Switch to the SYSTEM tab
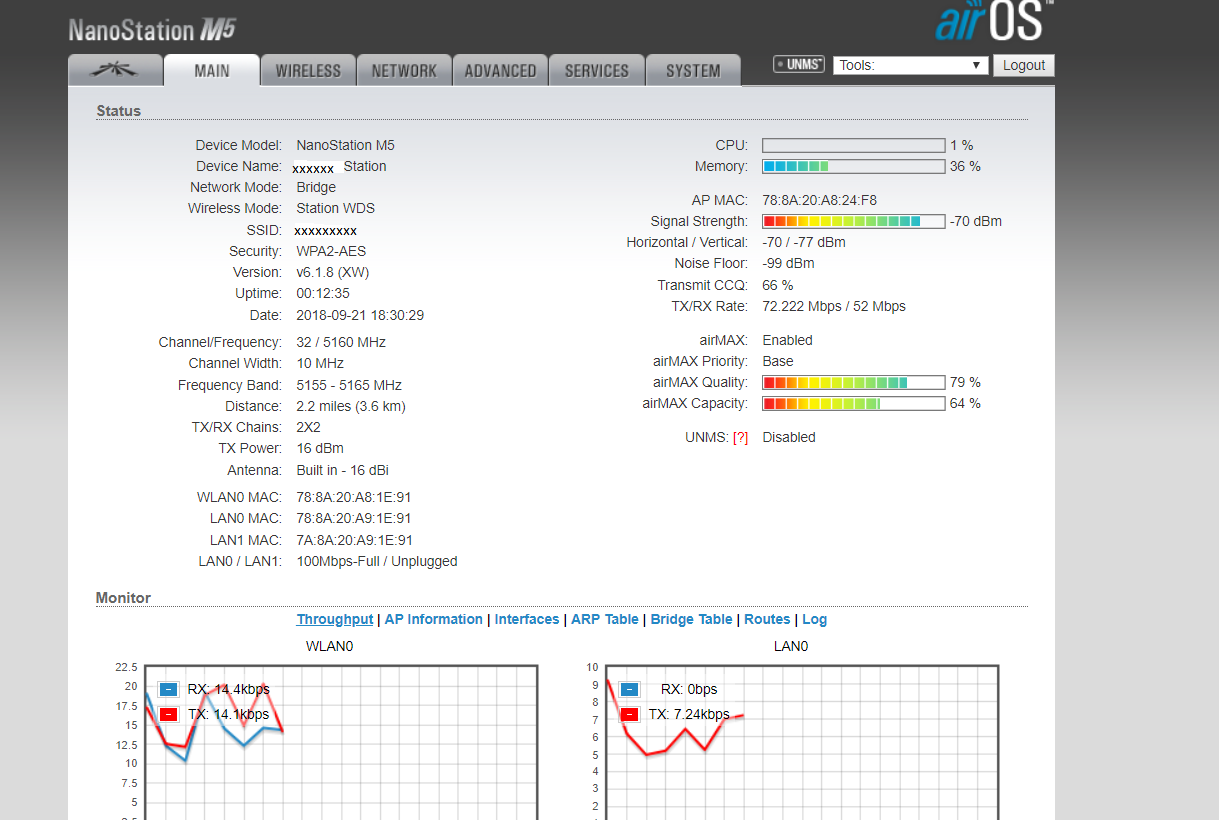1219x820 pixels. point(692,70)
